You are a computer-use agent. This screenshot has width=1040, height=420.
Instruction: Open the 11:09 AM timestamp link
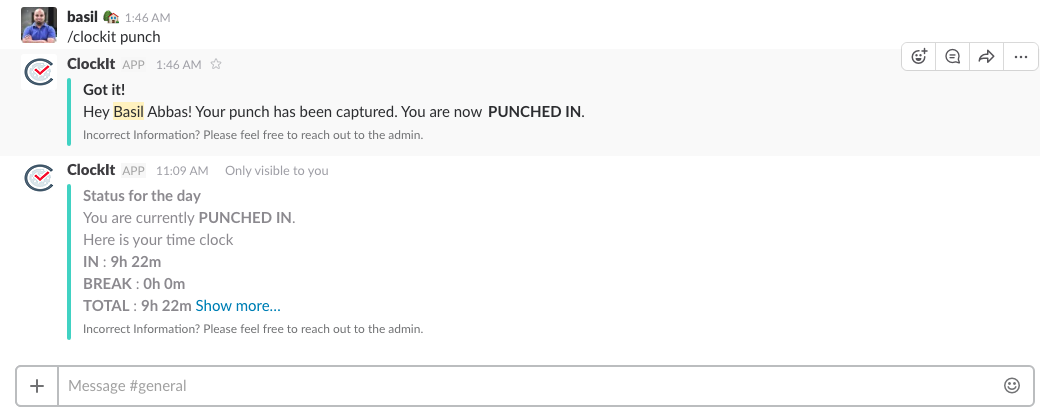[x=182, y=171]
